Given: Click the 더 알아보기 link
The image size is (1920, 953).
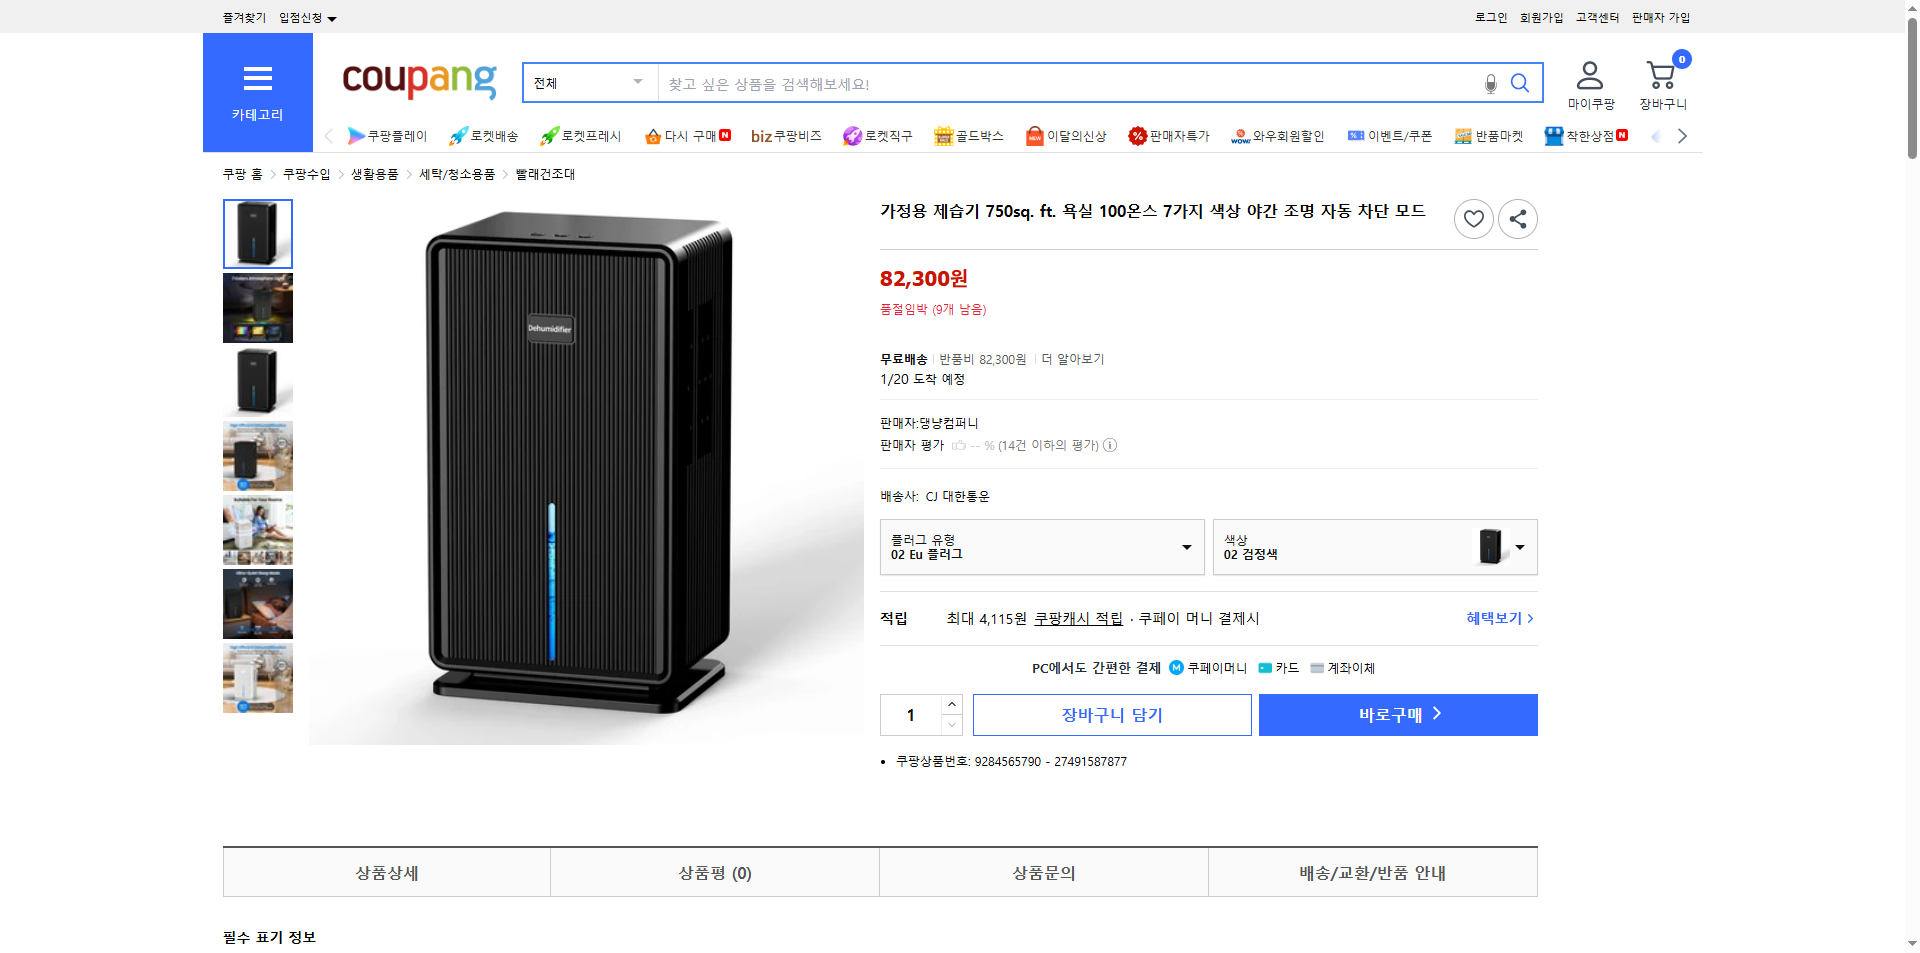Looking at the screenshot, I should 1074,358.
